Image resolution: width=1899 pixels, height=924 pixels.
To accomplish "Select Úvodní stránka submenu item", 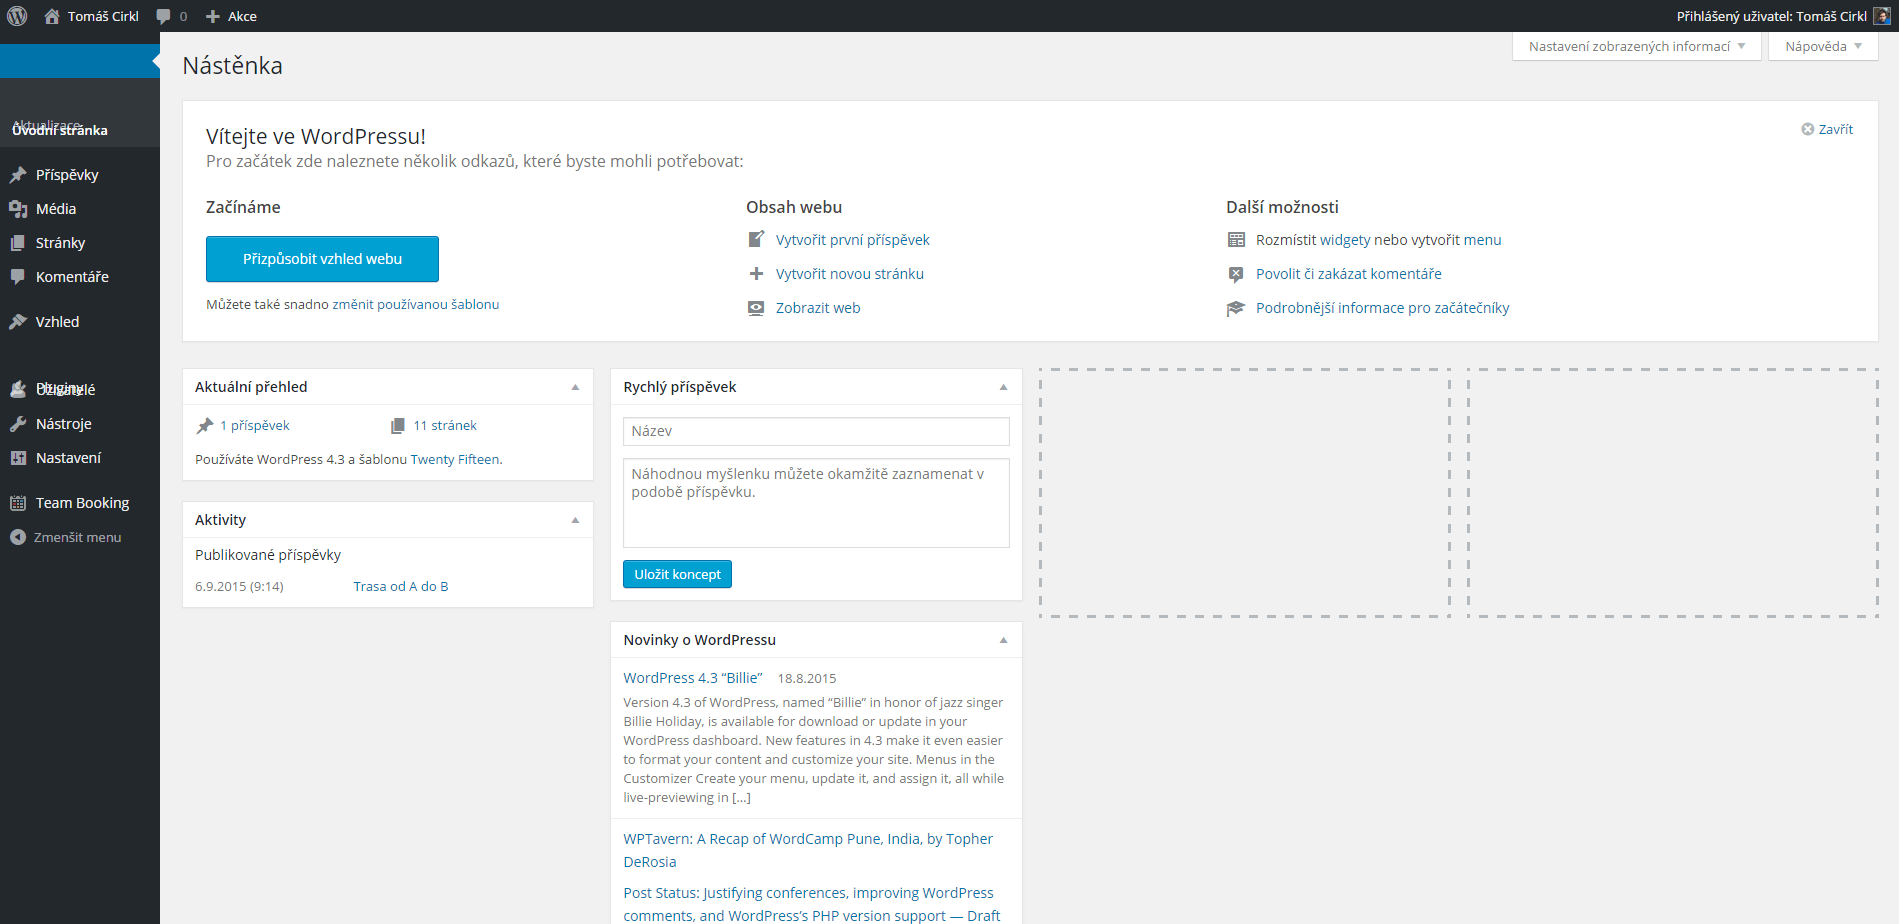I will [x=60, y=131].
